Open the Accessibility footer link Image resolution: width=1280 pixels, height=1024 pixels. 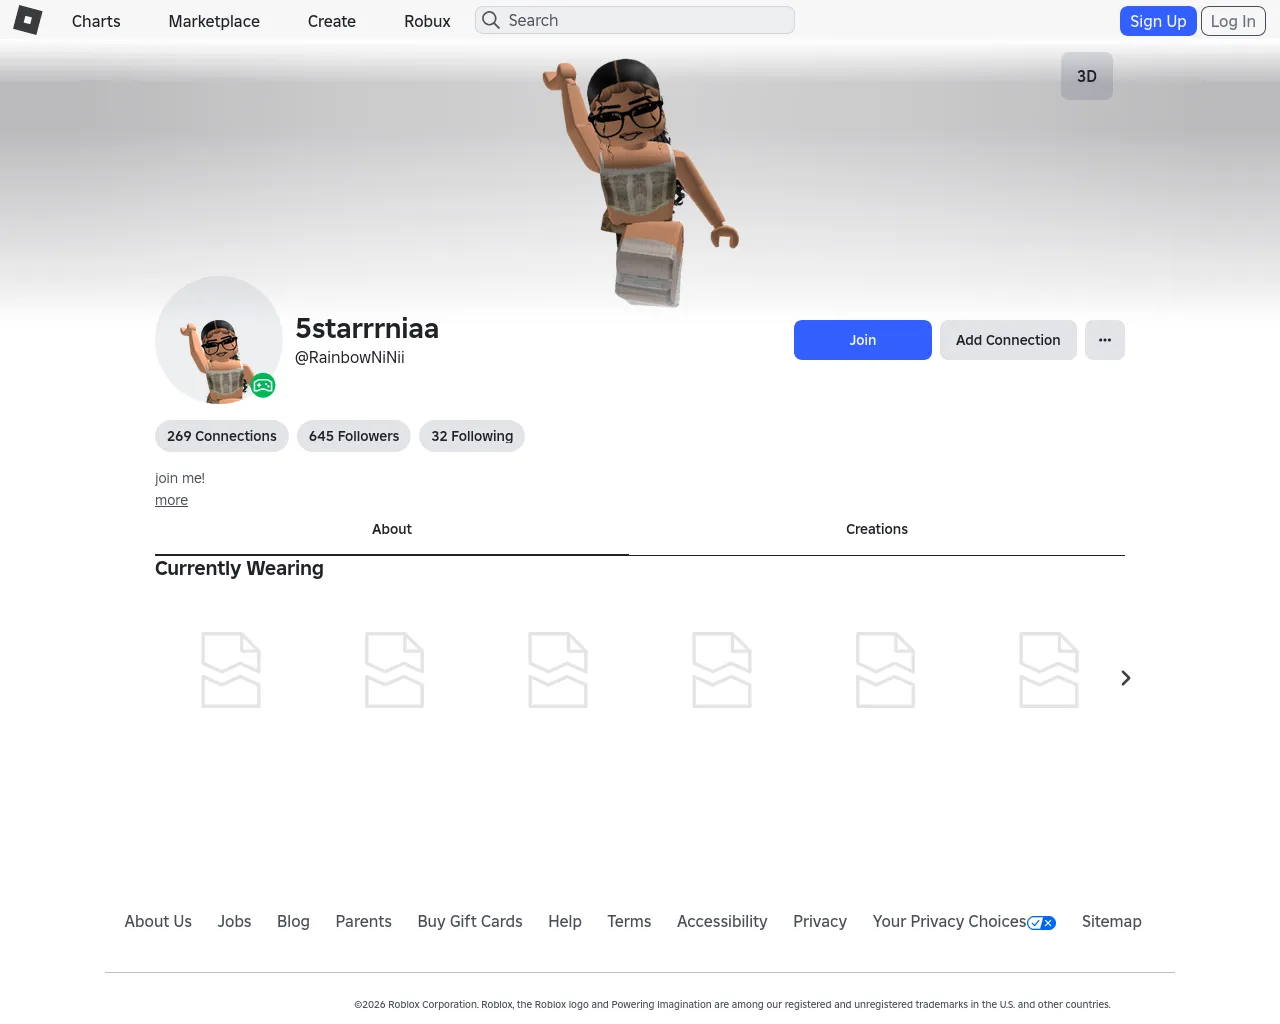(722, 922)
